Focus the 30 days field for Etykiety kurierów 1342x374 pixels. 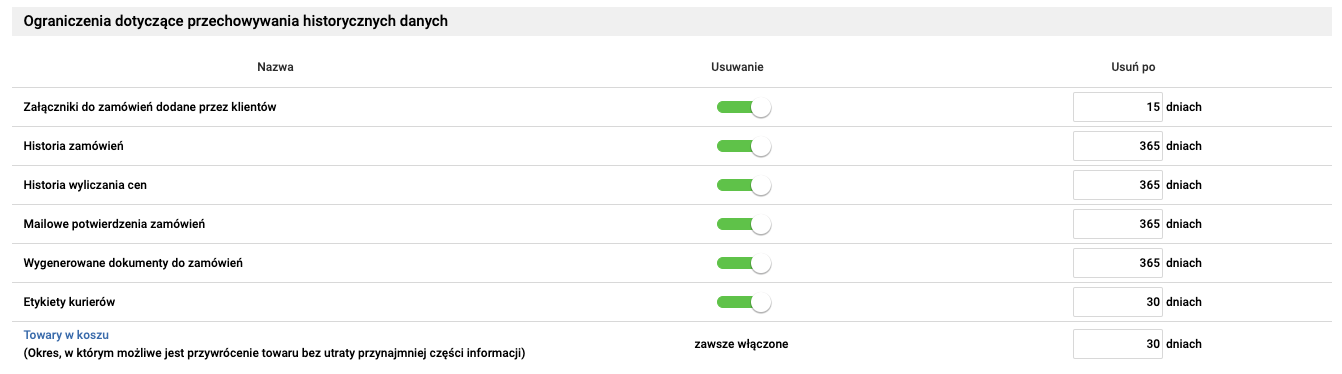point(1118,302)
